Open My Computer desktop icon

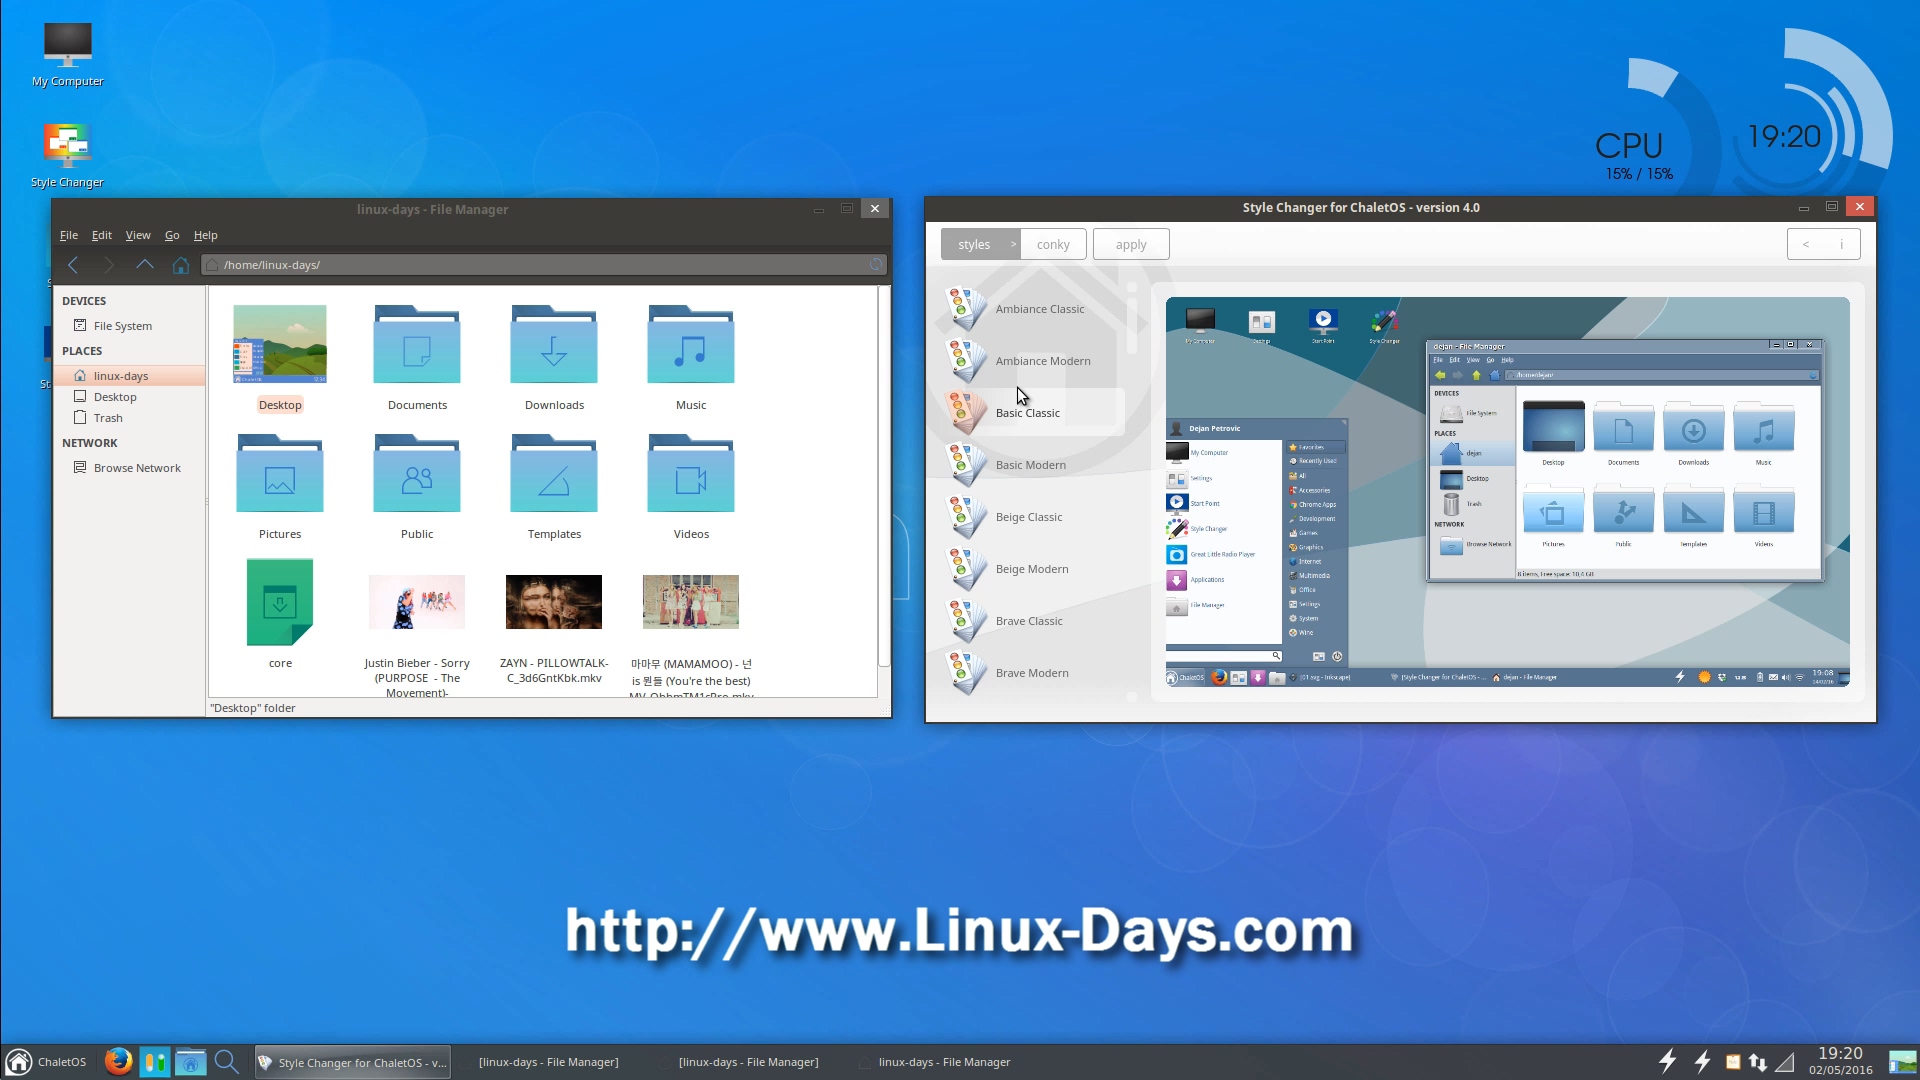[x=67, y=54]
